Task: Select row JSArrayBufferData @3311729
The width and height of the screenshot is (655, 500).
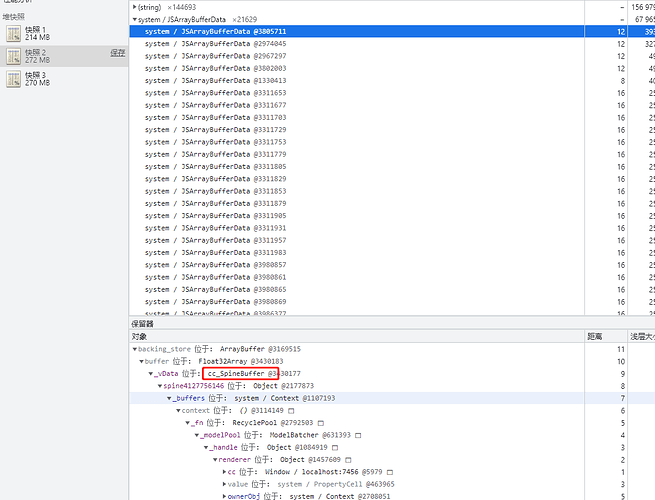Action: point(392,130)
